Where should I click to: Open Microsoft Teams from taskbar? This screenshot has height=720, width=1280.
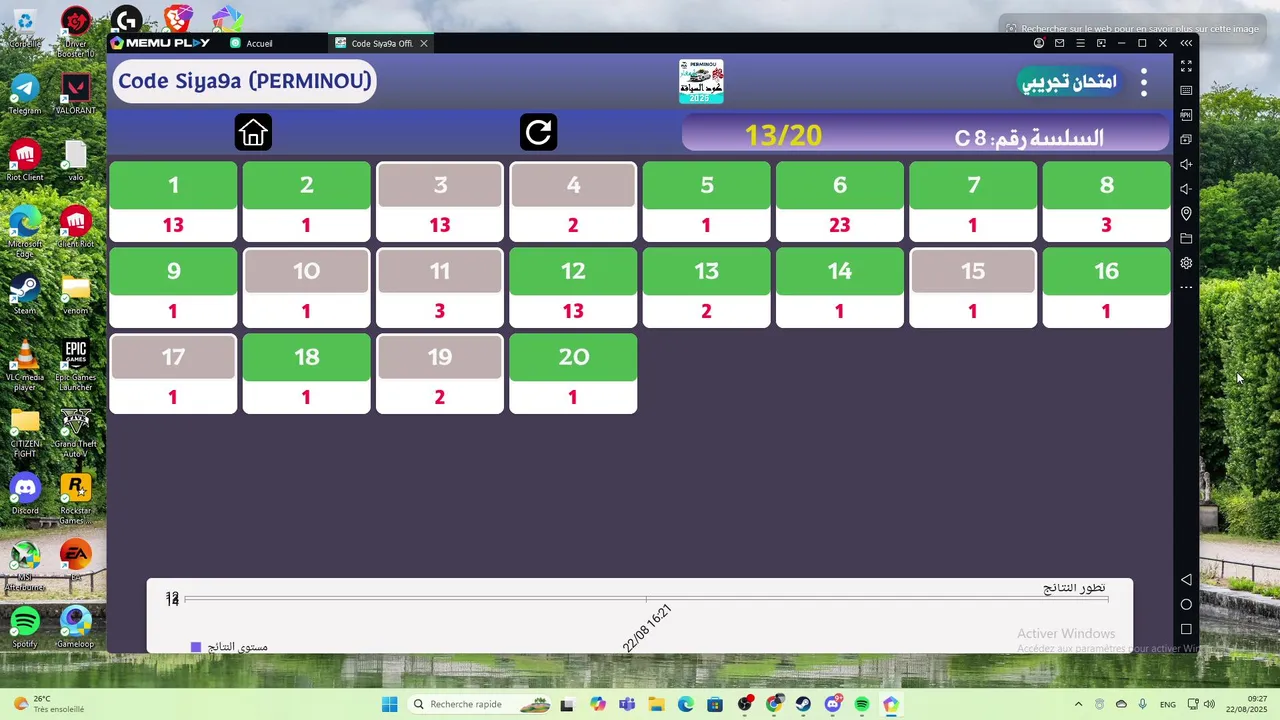tap(627, 704)
